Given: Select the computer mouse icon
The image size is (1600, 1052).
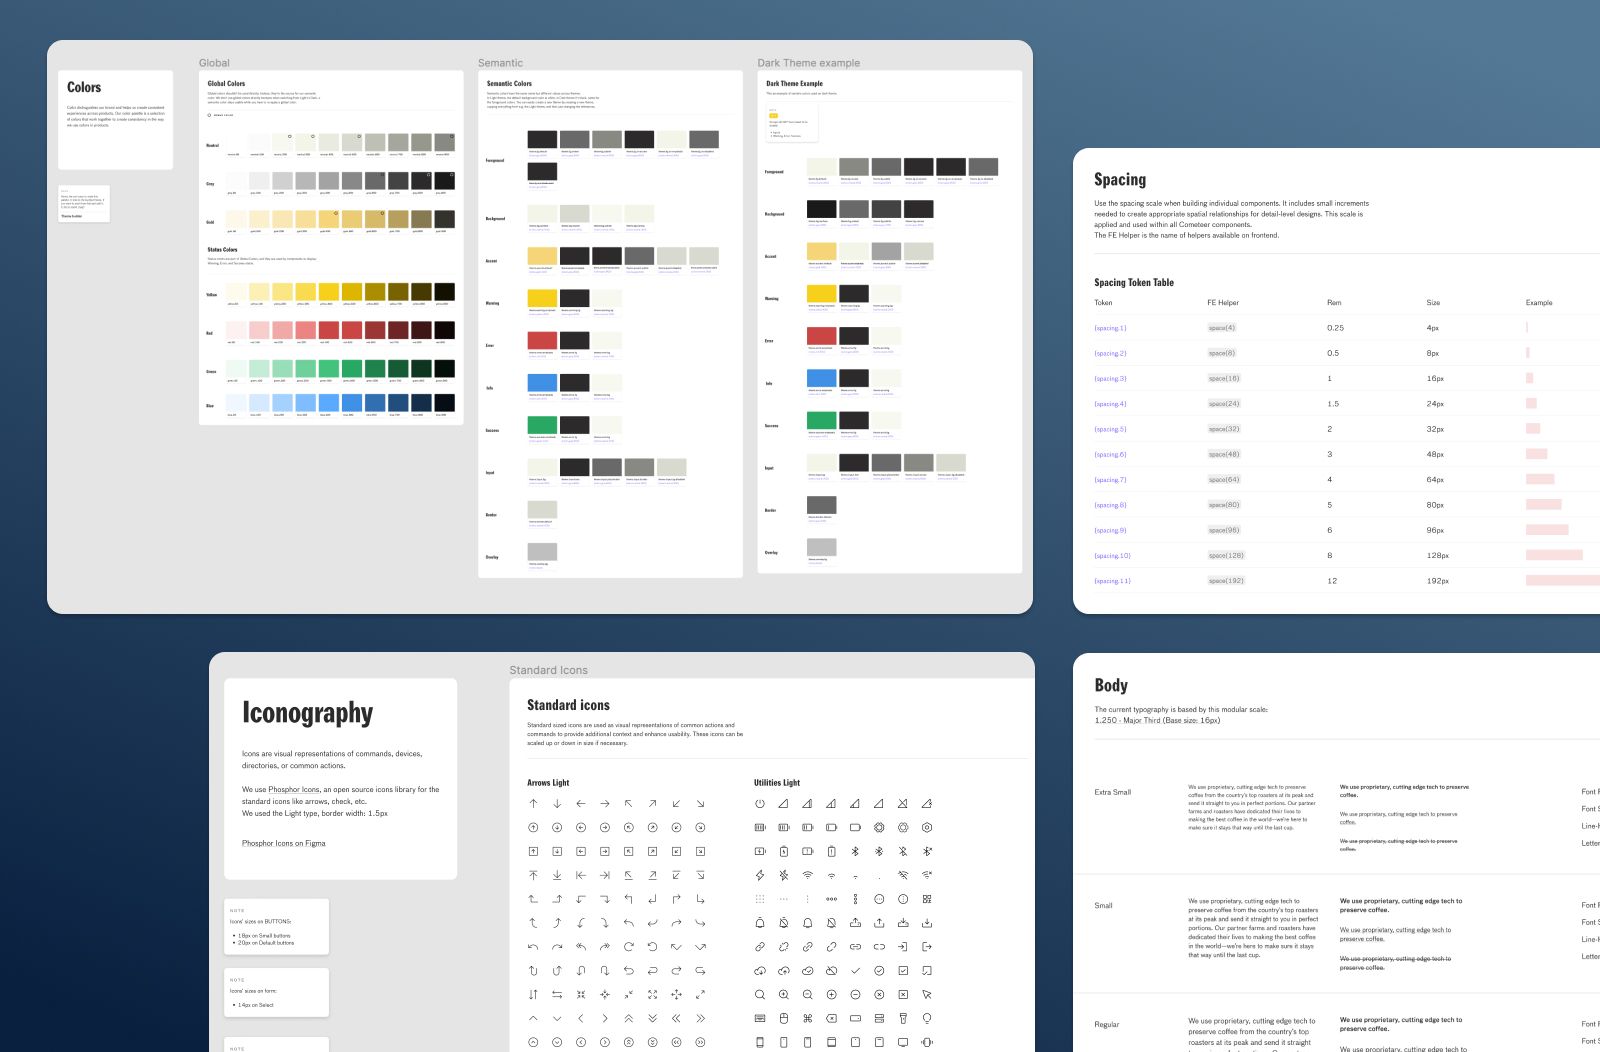Looking at the screenshot, I should tap(783, 1018).
